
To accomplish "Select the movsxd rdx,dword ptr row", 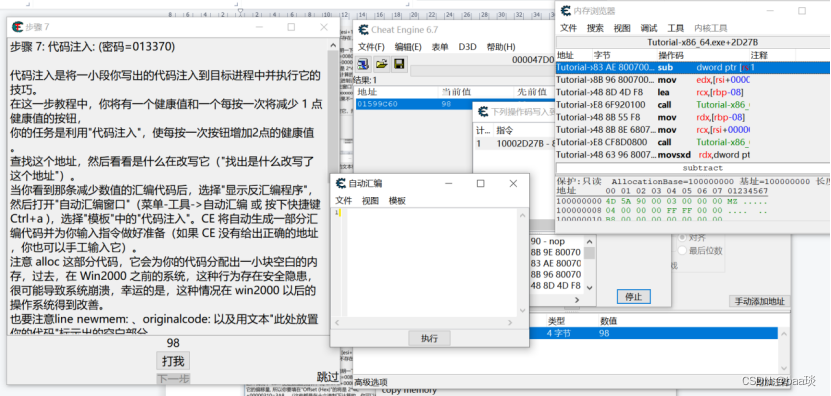I will [x=693, y=155].
